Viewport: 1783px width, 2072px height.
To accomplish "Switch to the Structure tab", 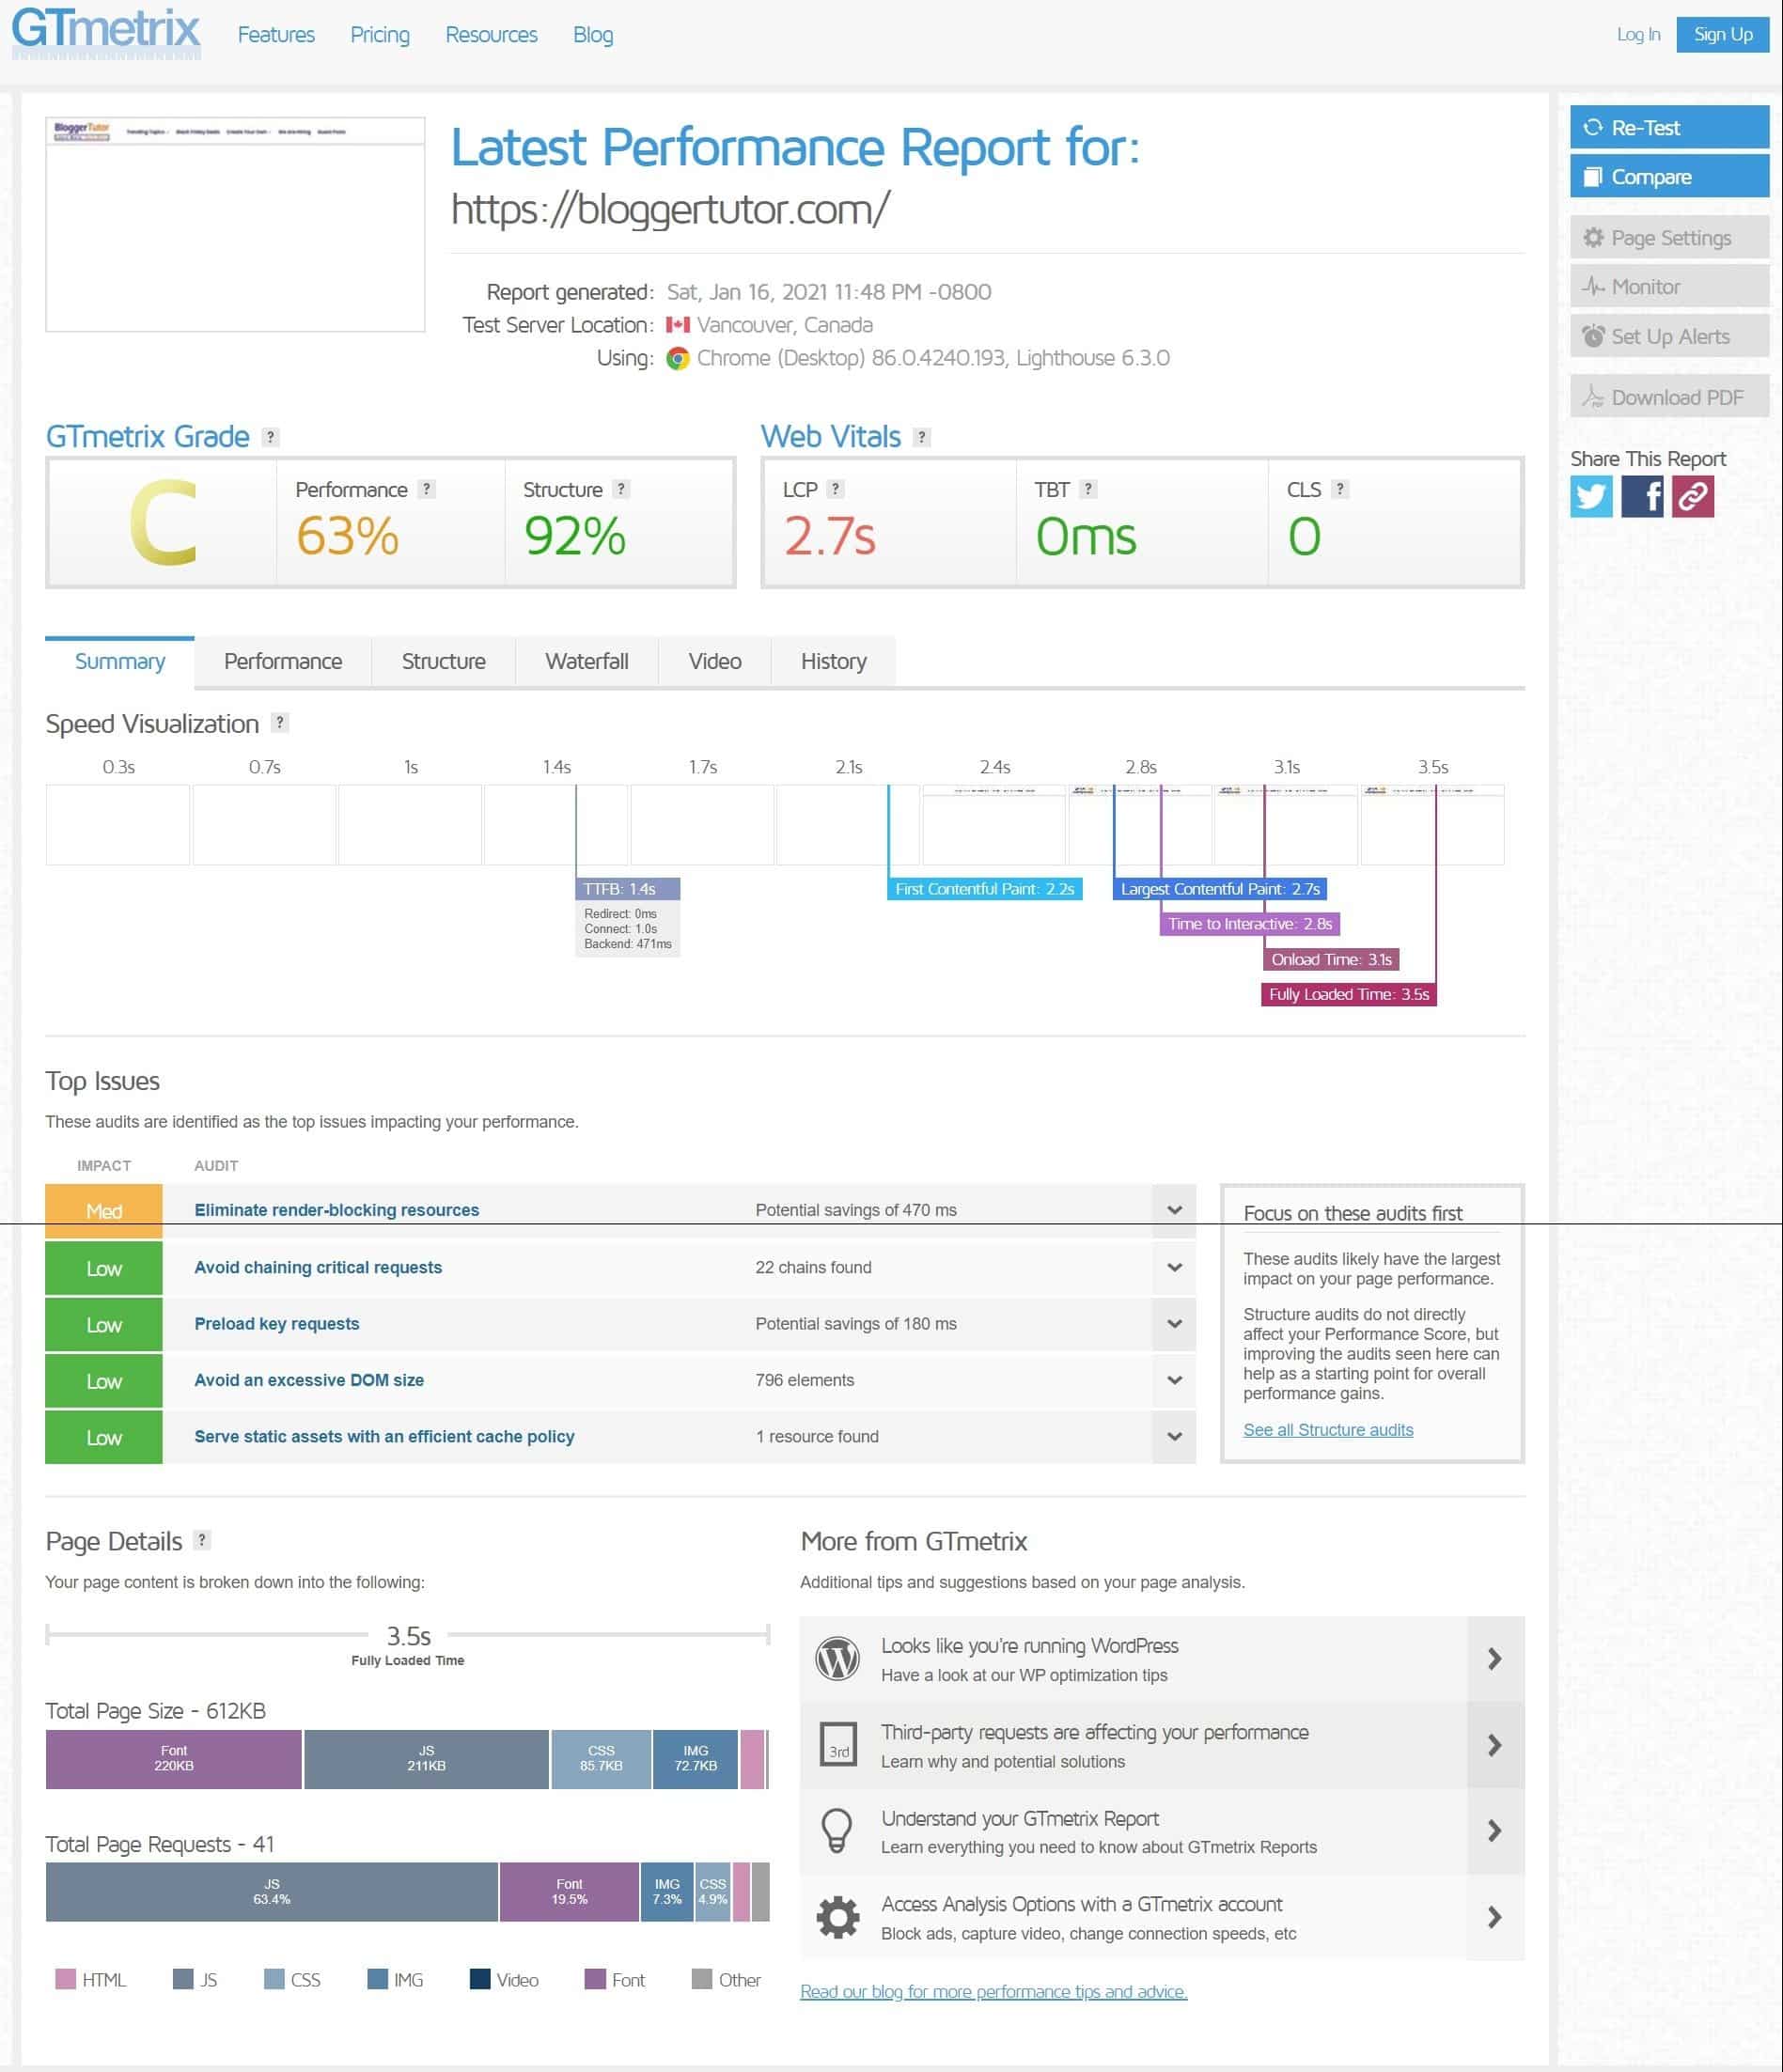I will 444,661.
